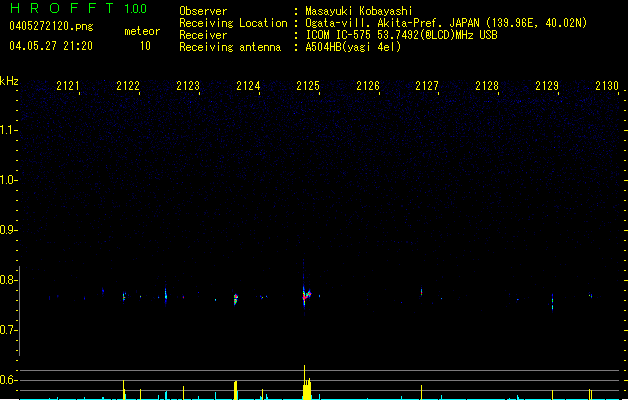Click the 2127 time axis label

(x=427, y=86)
